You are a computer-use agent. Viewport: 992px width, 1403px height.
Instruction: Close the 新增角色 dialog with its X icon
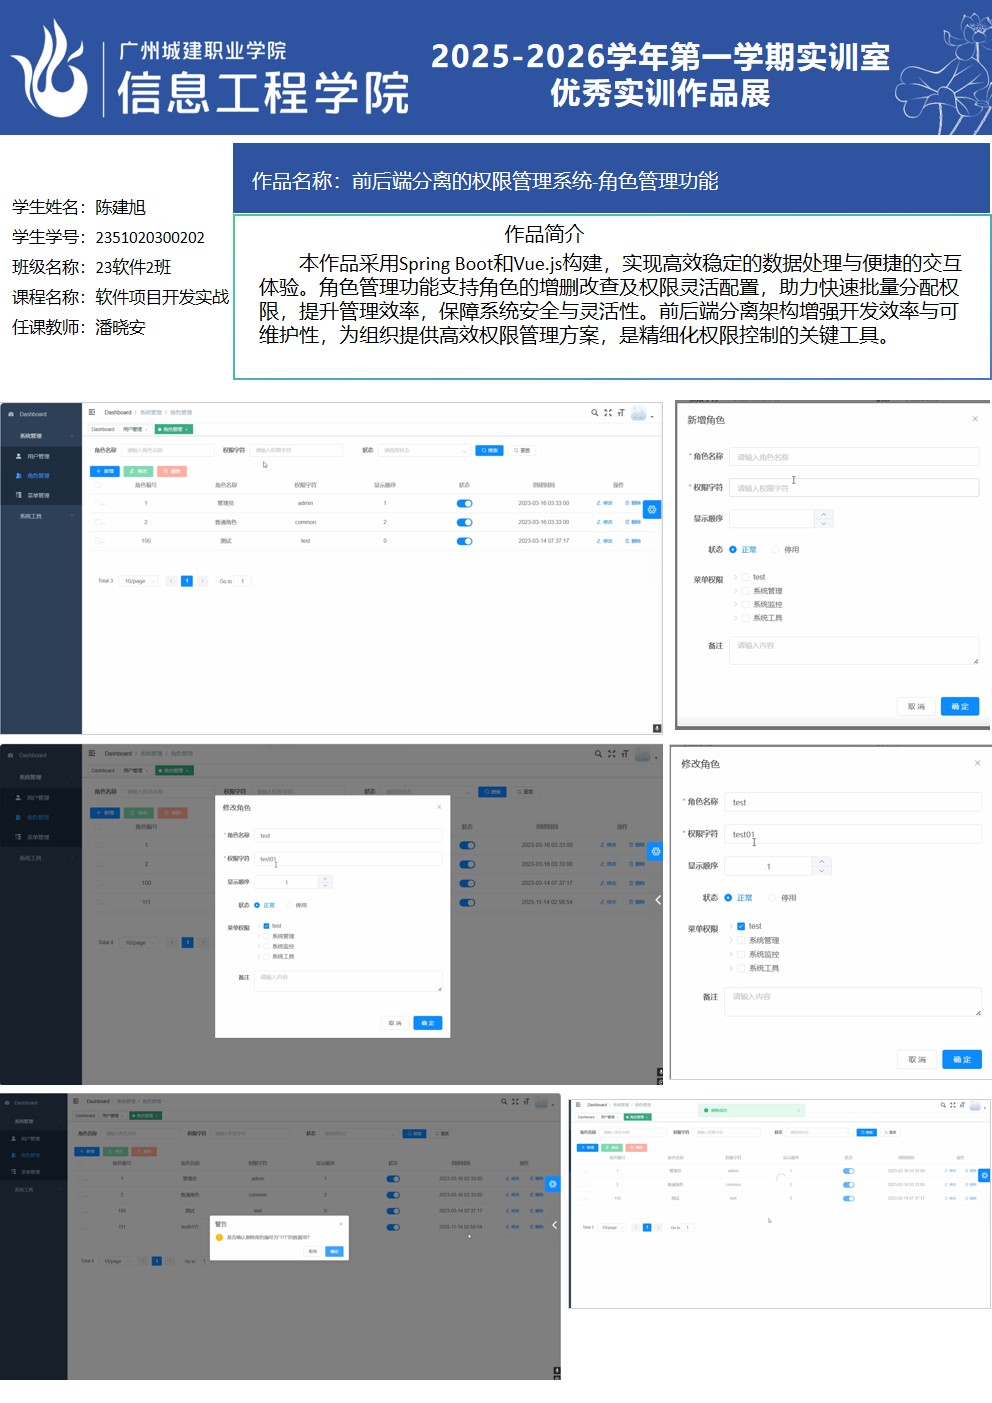point(975,419)
